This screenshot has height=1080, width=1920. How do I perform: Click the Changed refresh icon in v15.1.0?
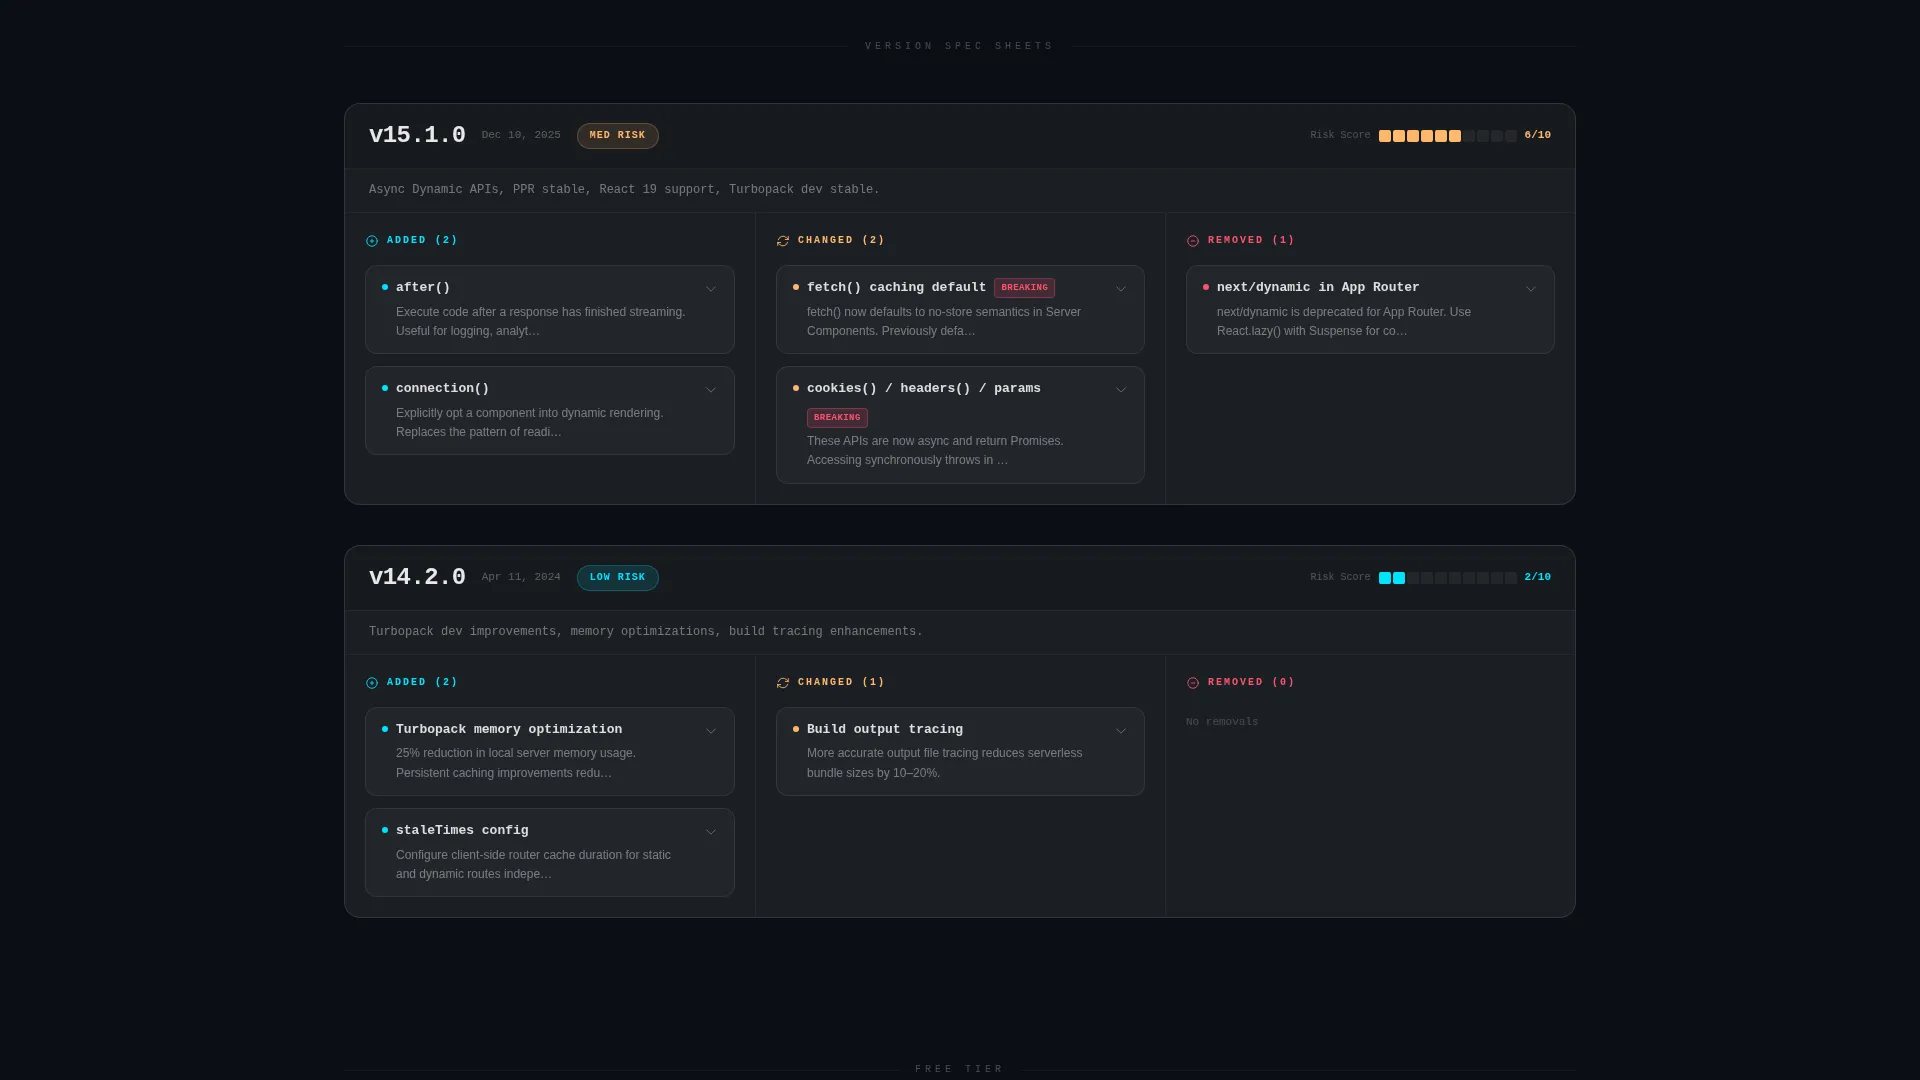783,241
